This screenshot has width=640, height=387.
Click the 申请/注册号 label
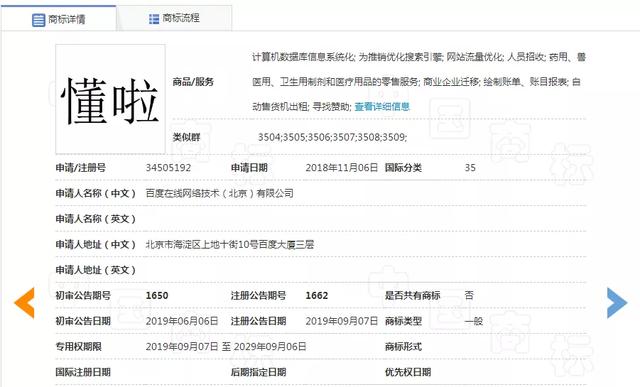(80, 168)
